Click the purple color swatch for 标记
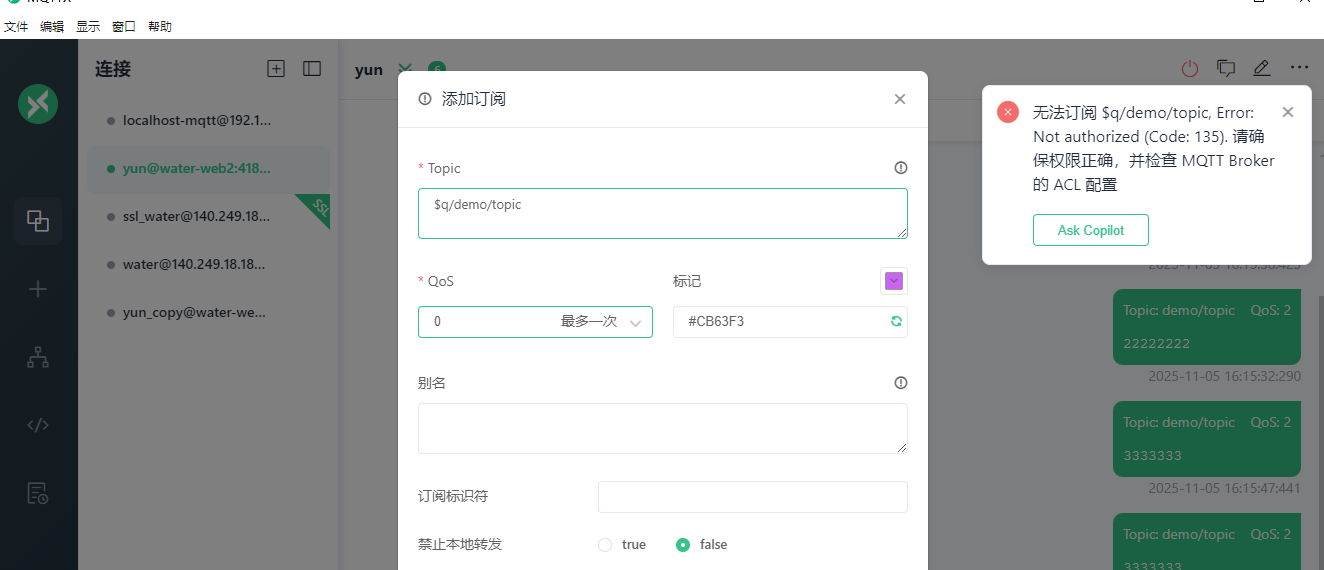The width and height of the screenshot is (1324, 570). click(894, 282)
